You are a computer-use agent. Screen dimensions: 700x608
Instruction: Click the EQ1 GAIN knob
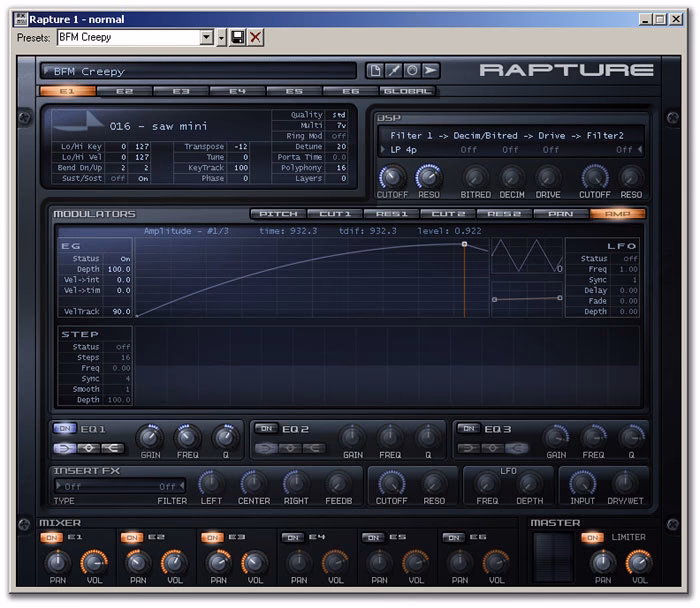pyautogui.click(x=150, y=437)
